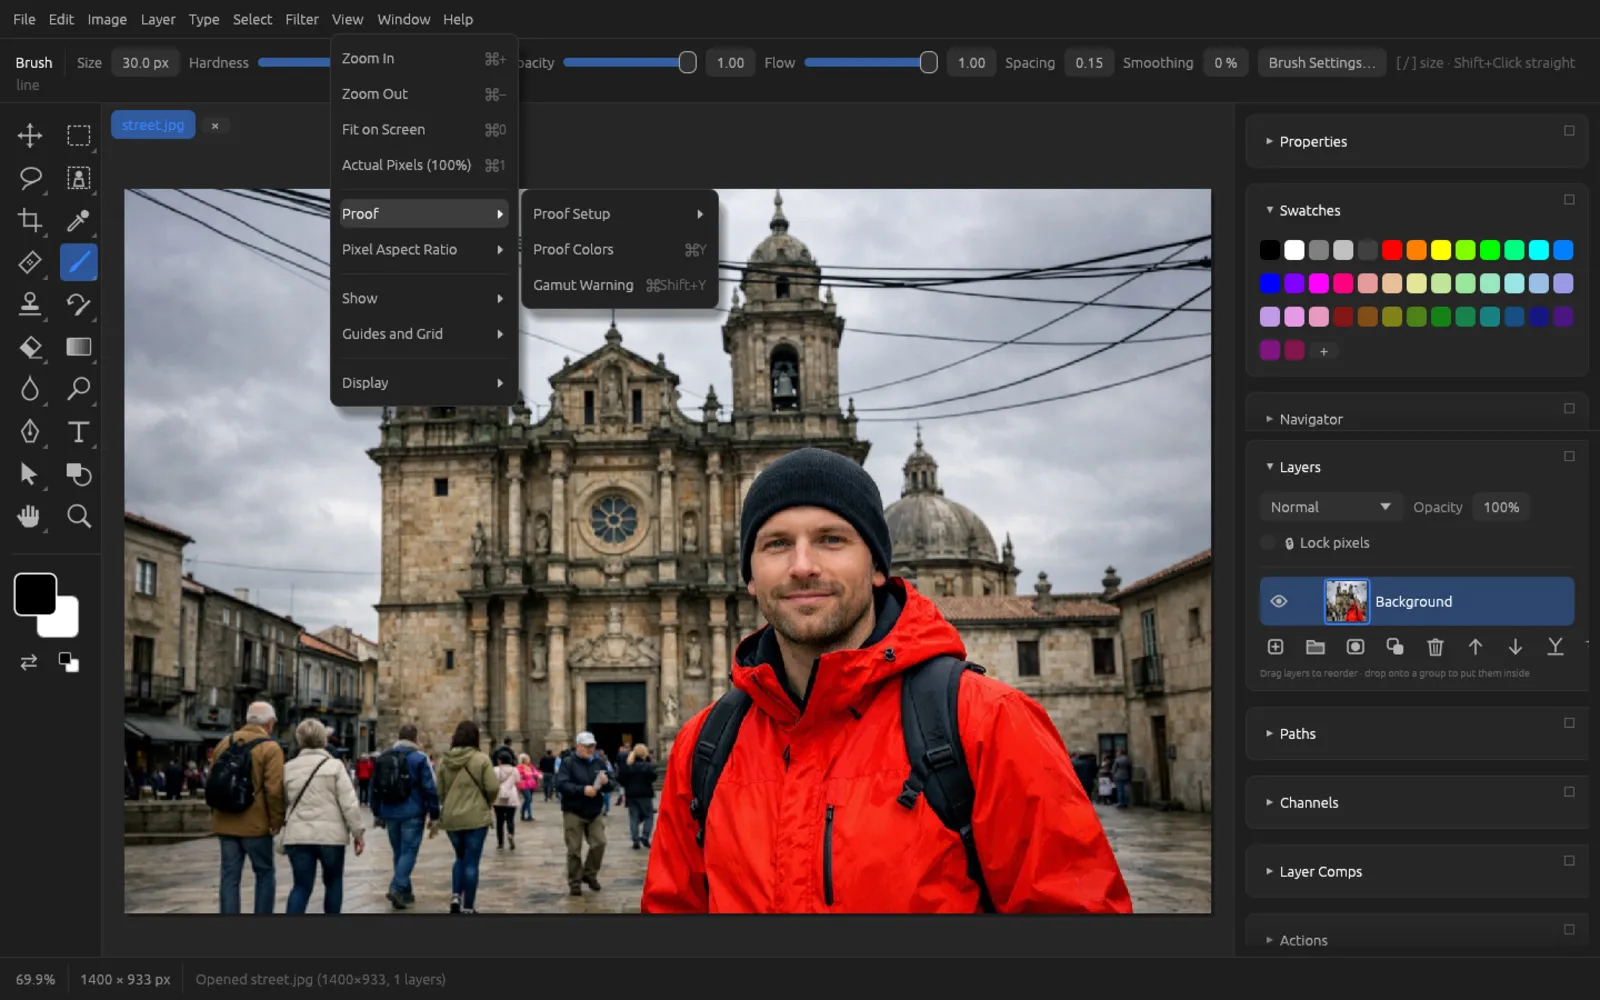Click Fit on Screen in View menu
The height and width of the screenshot is (1000, 1600).
click(424, 129)
